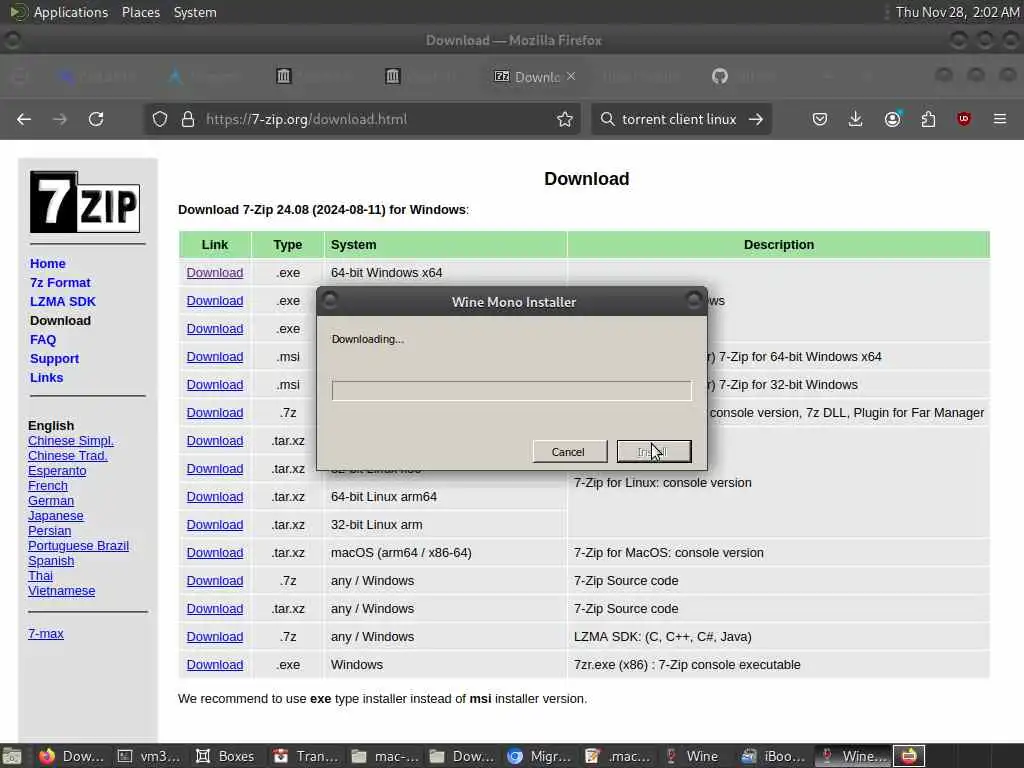Open the LZMA SDK link
Image resolution: width=1024 pixels, height=768 pixels.
point(63,302)
